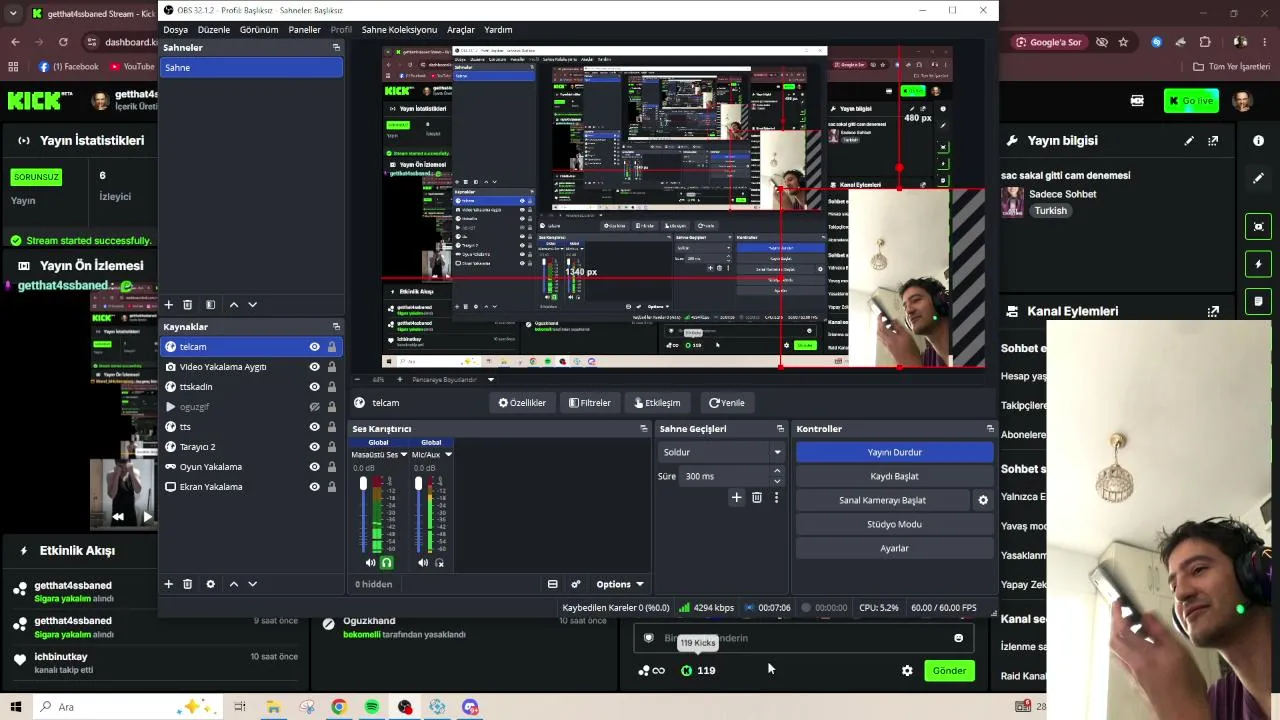The width and height of the screenshot is (1280, 720).
Task: Click Sanal Kamerayı Başlat button
Action: tap(882, 500)
